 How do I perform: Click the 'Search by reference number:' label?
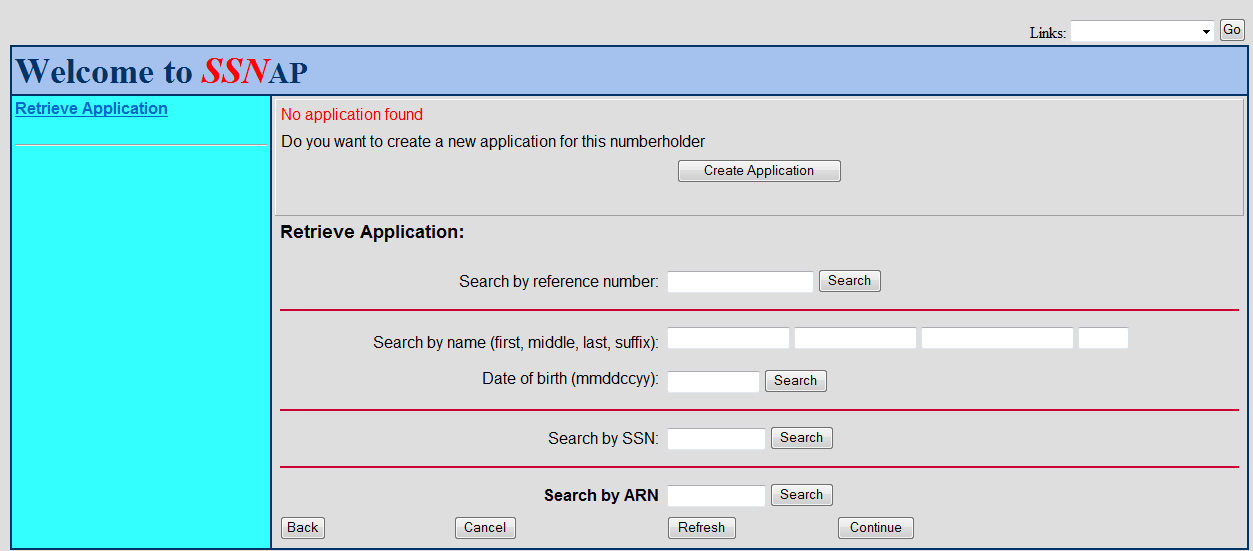click(x=559, y=282)
